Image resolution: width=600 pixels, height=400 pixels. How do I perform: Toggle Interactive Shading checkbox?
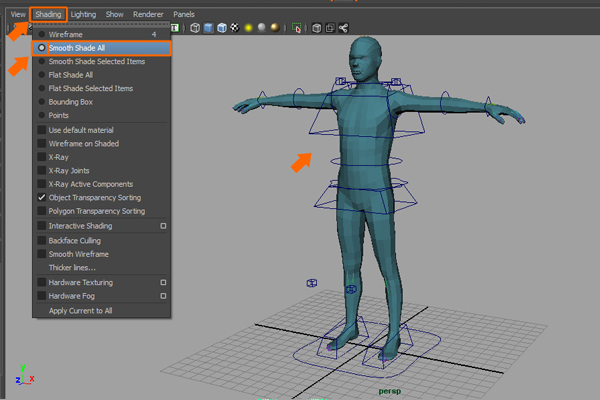point(42,226)
